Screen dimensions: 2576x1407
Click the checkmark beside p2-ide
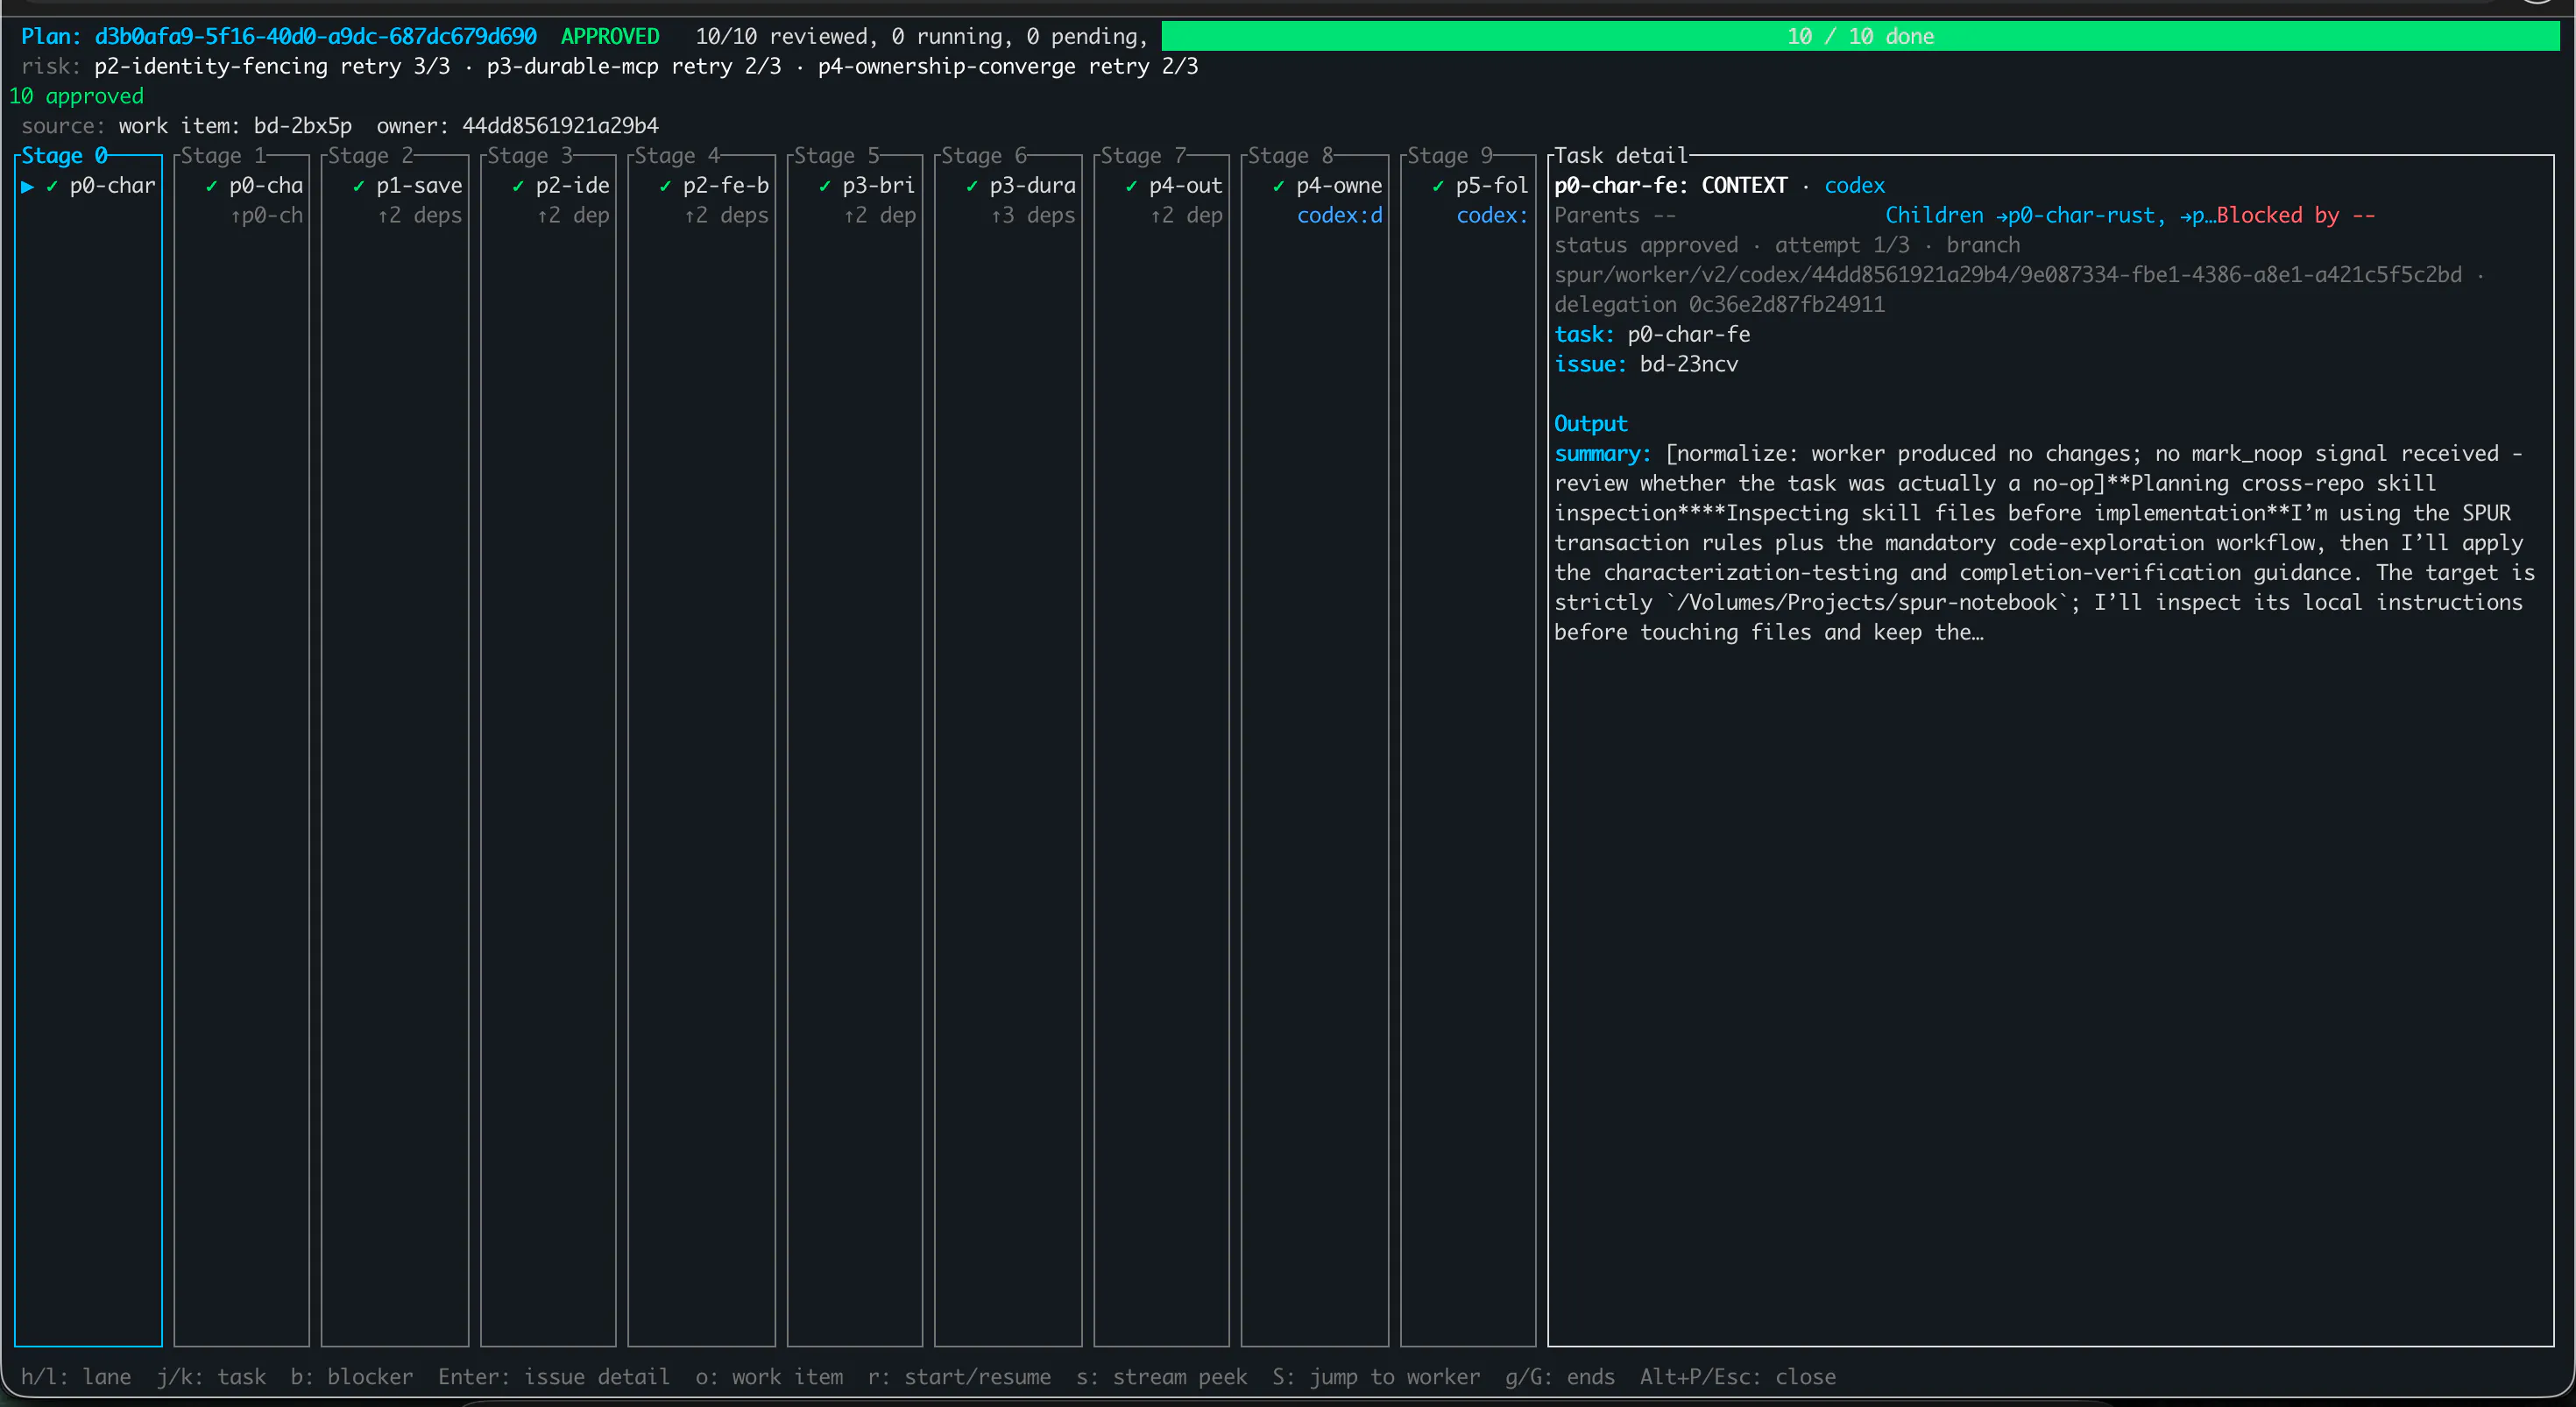[518, 186]
